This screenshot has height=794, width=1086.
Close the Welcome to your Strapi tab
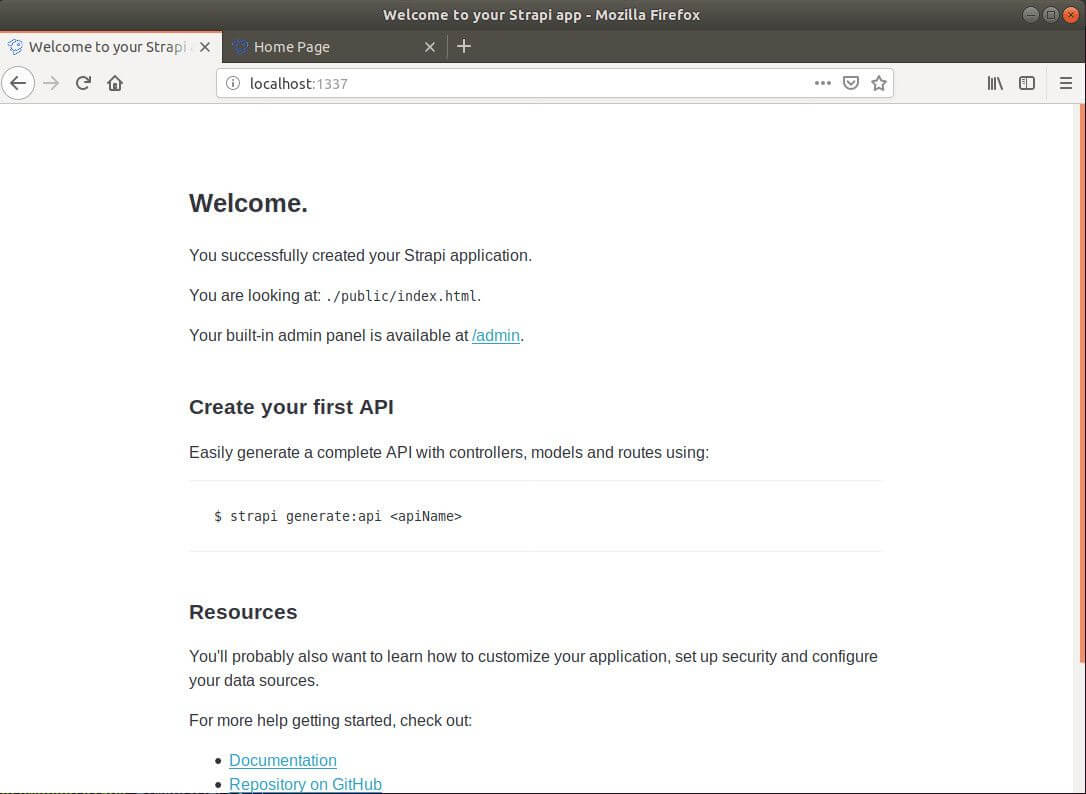tap(206, 47)
